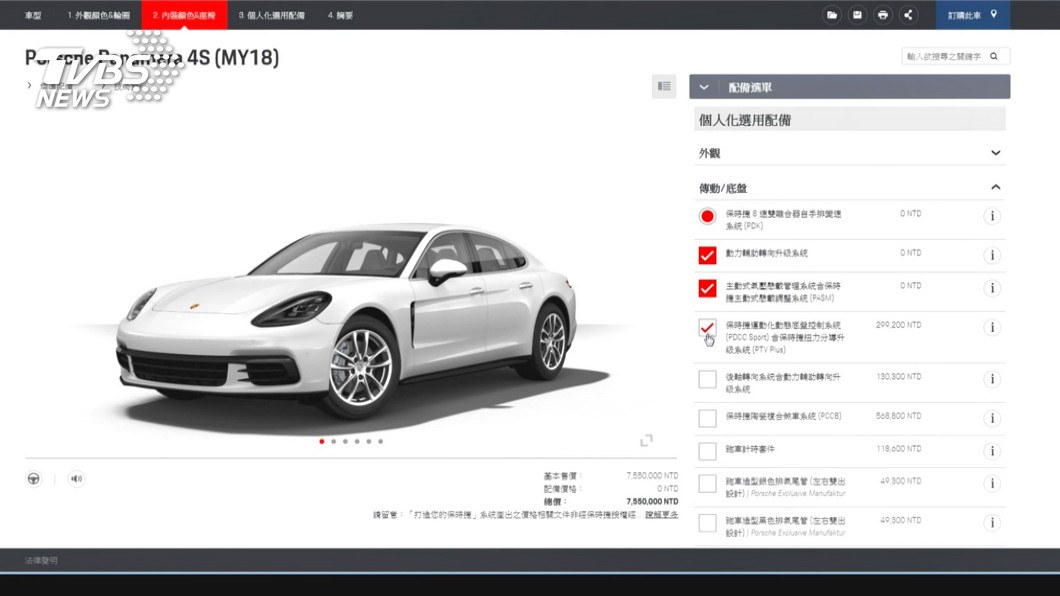
Task: Expand car image to fullscreen
Action: point(646,441)
